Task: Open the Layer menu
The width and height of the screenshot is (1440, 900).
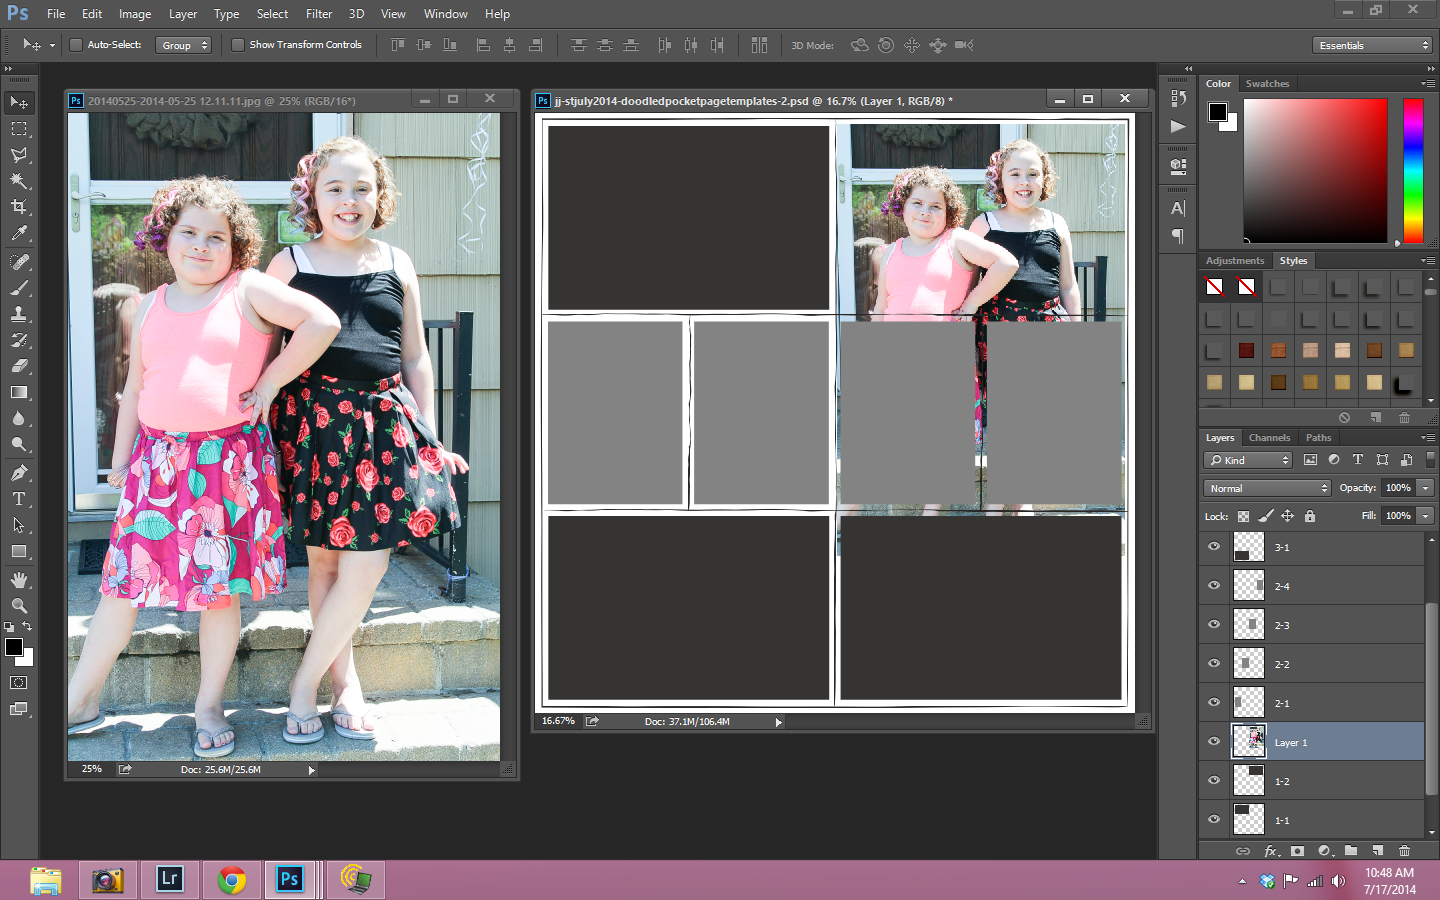Action: pyautogui.click(x=183, y=14)
